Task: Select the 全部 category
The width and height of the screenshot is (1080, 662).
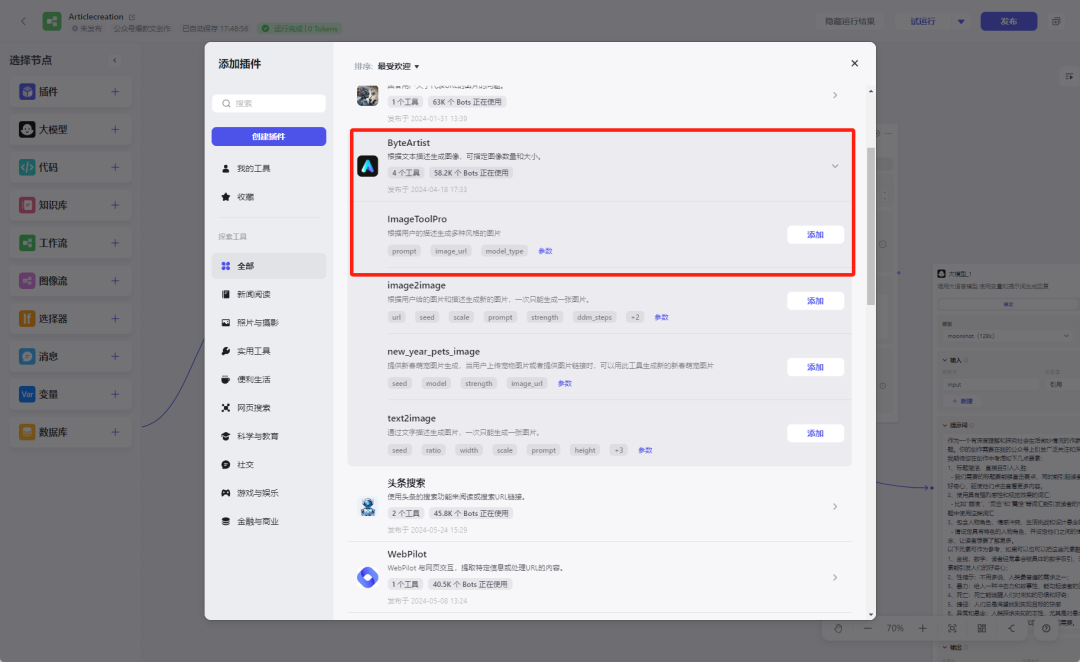Action: pyautogui.click(x=269, y=266)
